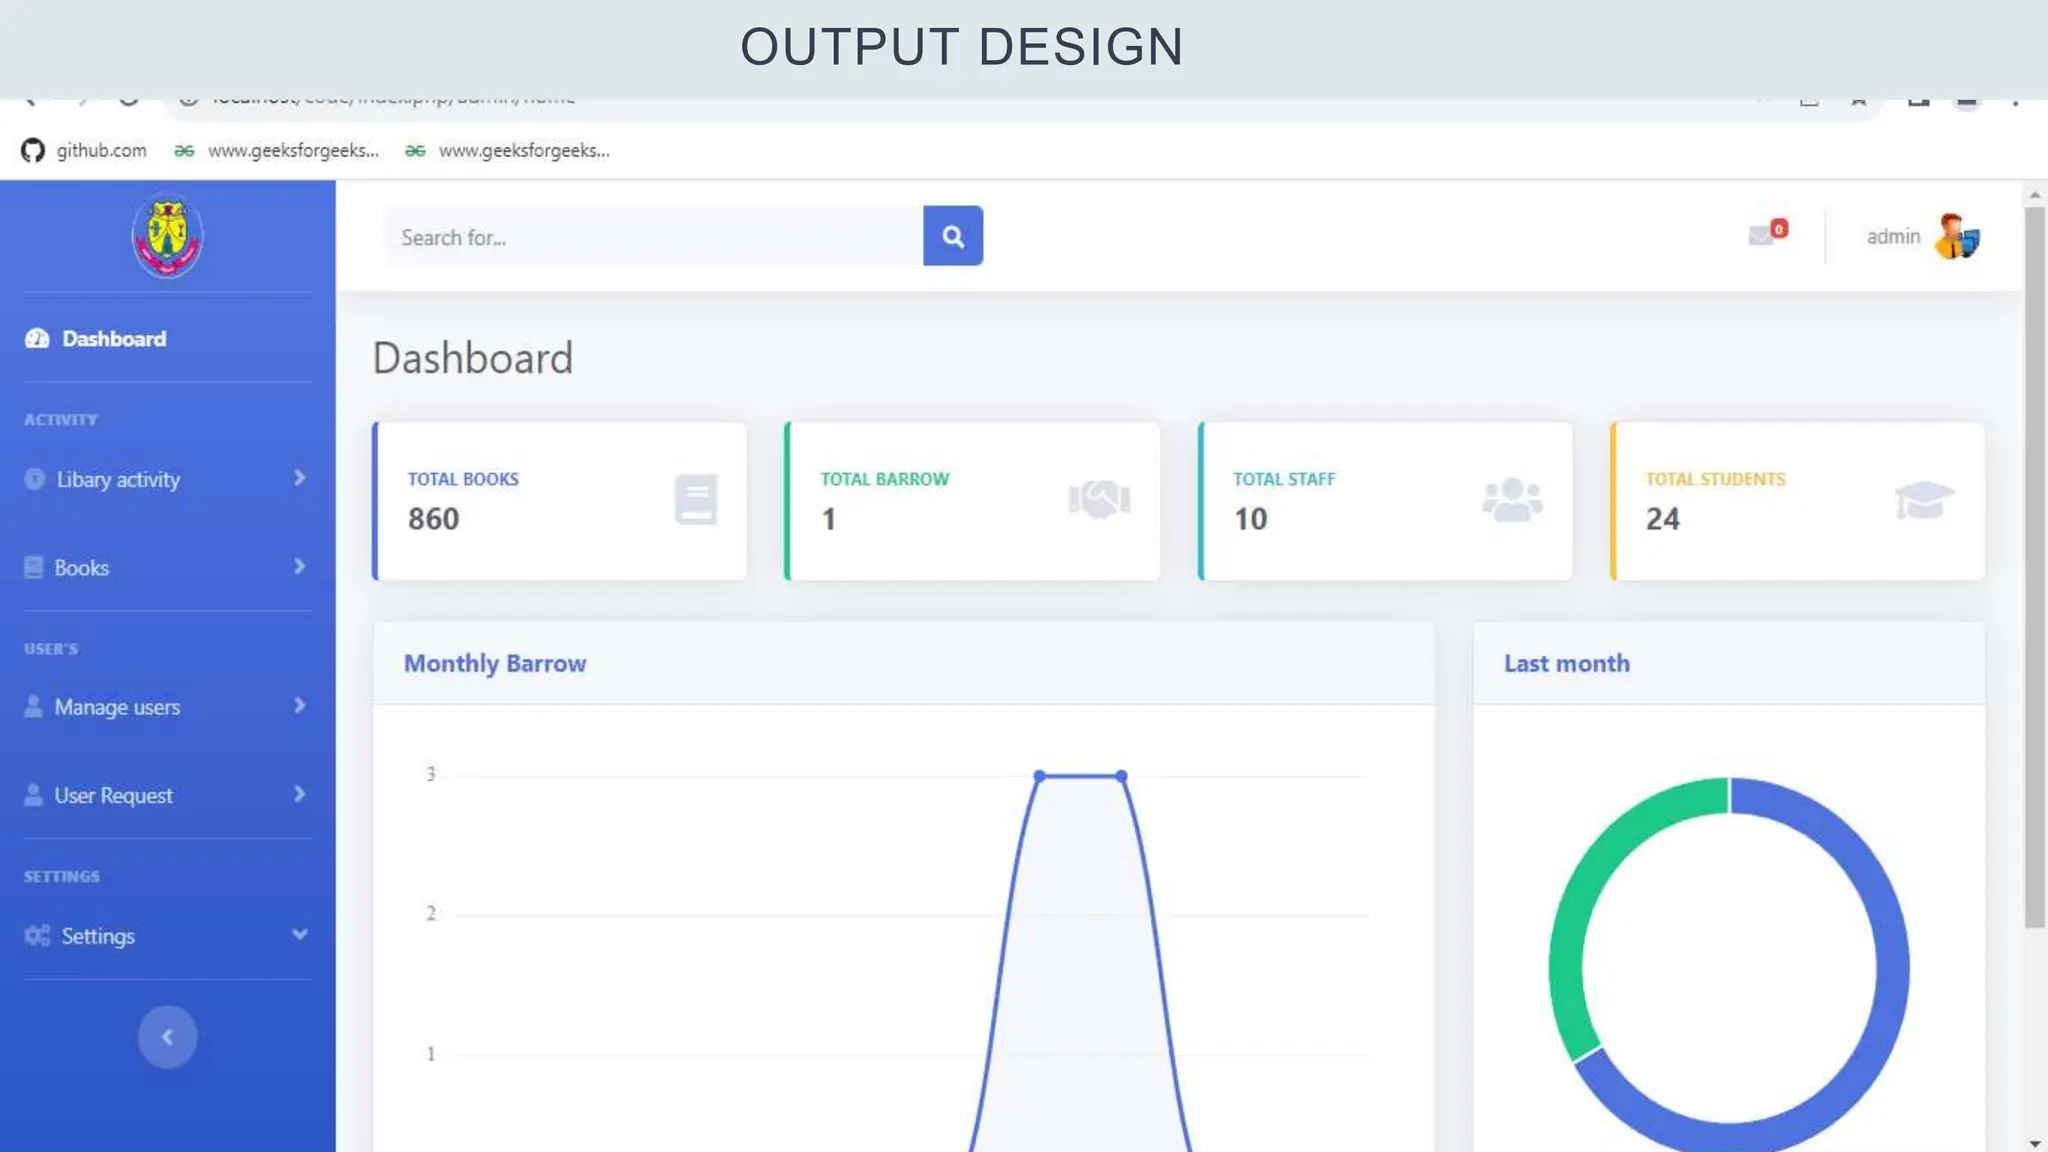Expand the Libary activity chevron
The height and width of the screenshot is (1152, 2048).
point(299,478)
